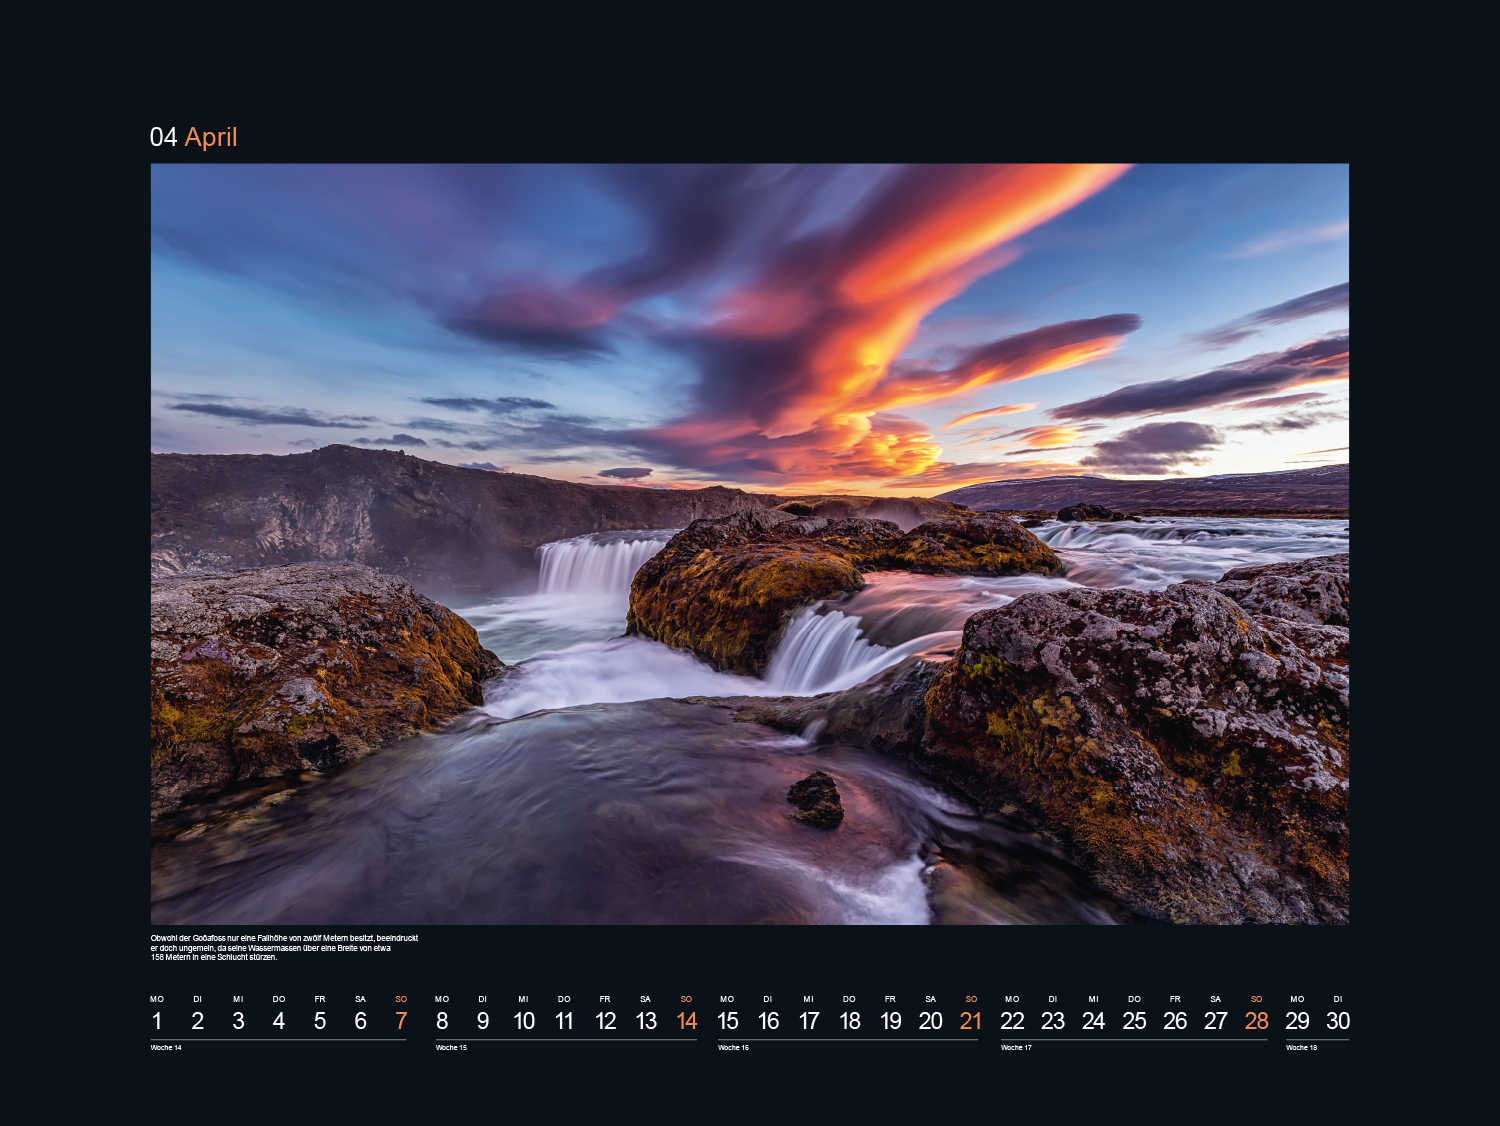Select Monday, date 1
This screenshot has width=1500, height=1126.
coord(157,1021)
